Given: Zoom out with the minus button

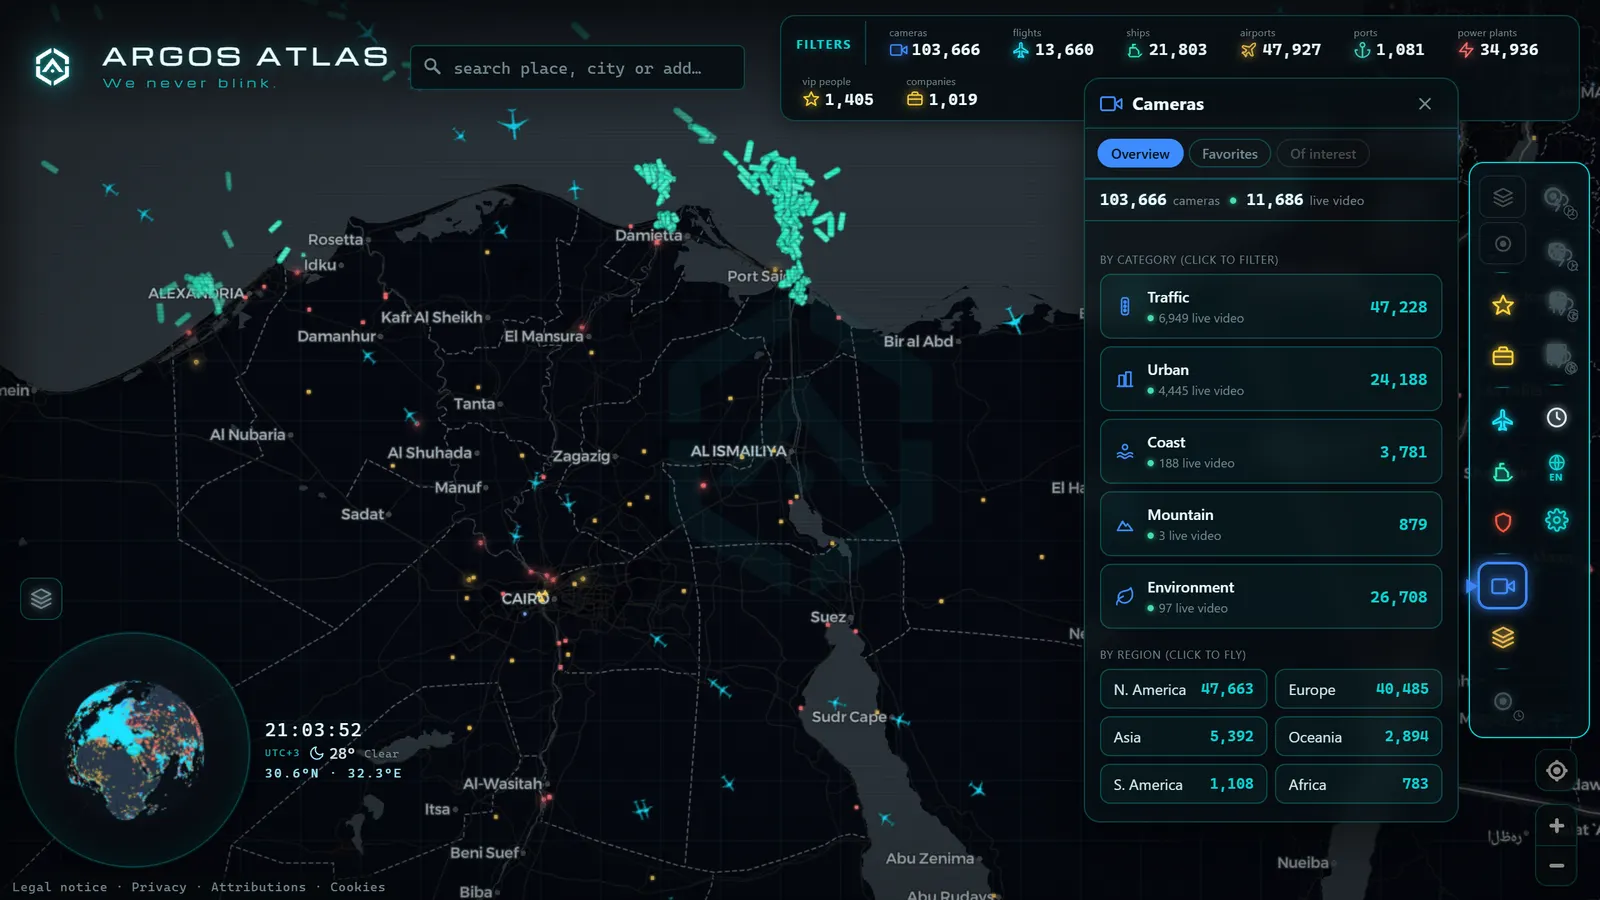Looking at the screenshot, I should [x=1557, y=866].
